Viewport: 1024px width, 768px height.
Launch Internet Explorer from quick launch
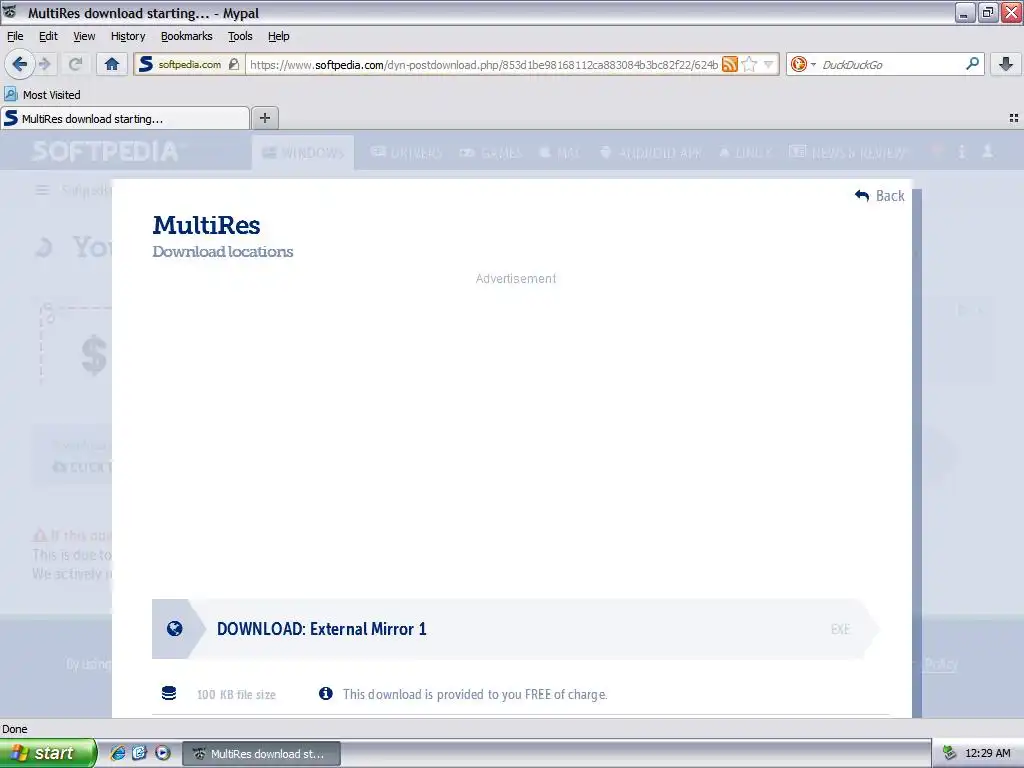point(118,753)
